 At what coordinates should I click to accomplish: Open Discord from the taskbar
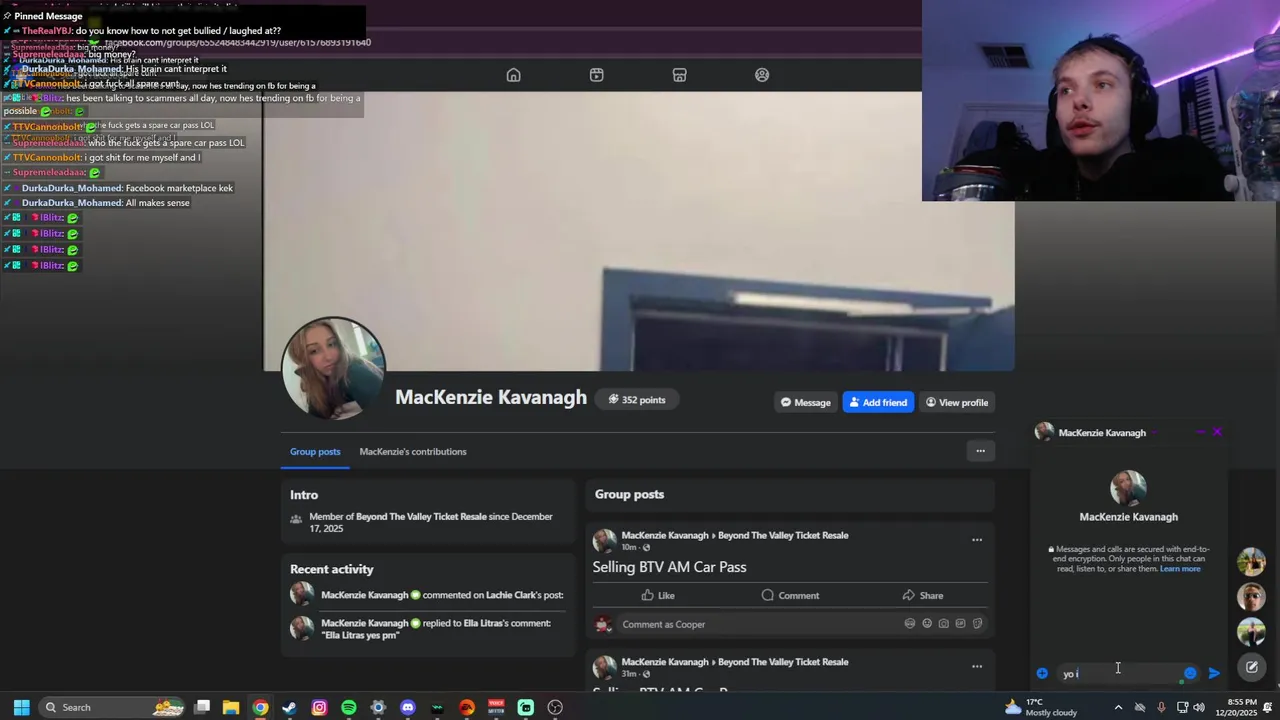[x=408, y=707]
